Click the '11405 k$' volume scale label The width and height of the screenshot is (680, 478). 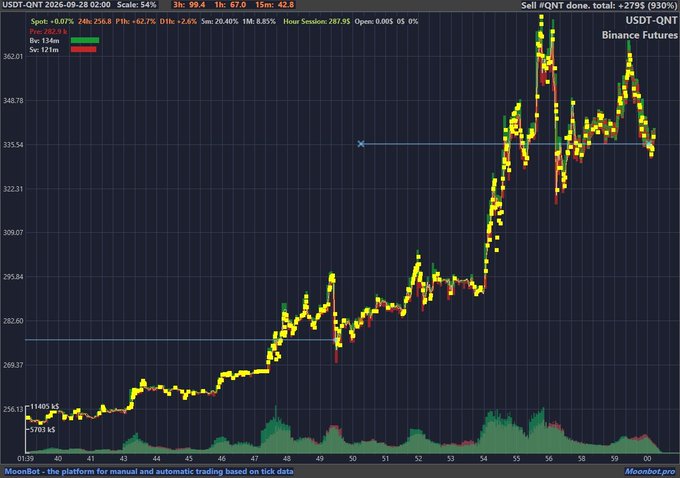tap(45, 407)
